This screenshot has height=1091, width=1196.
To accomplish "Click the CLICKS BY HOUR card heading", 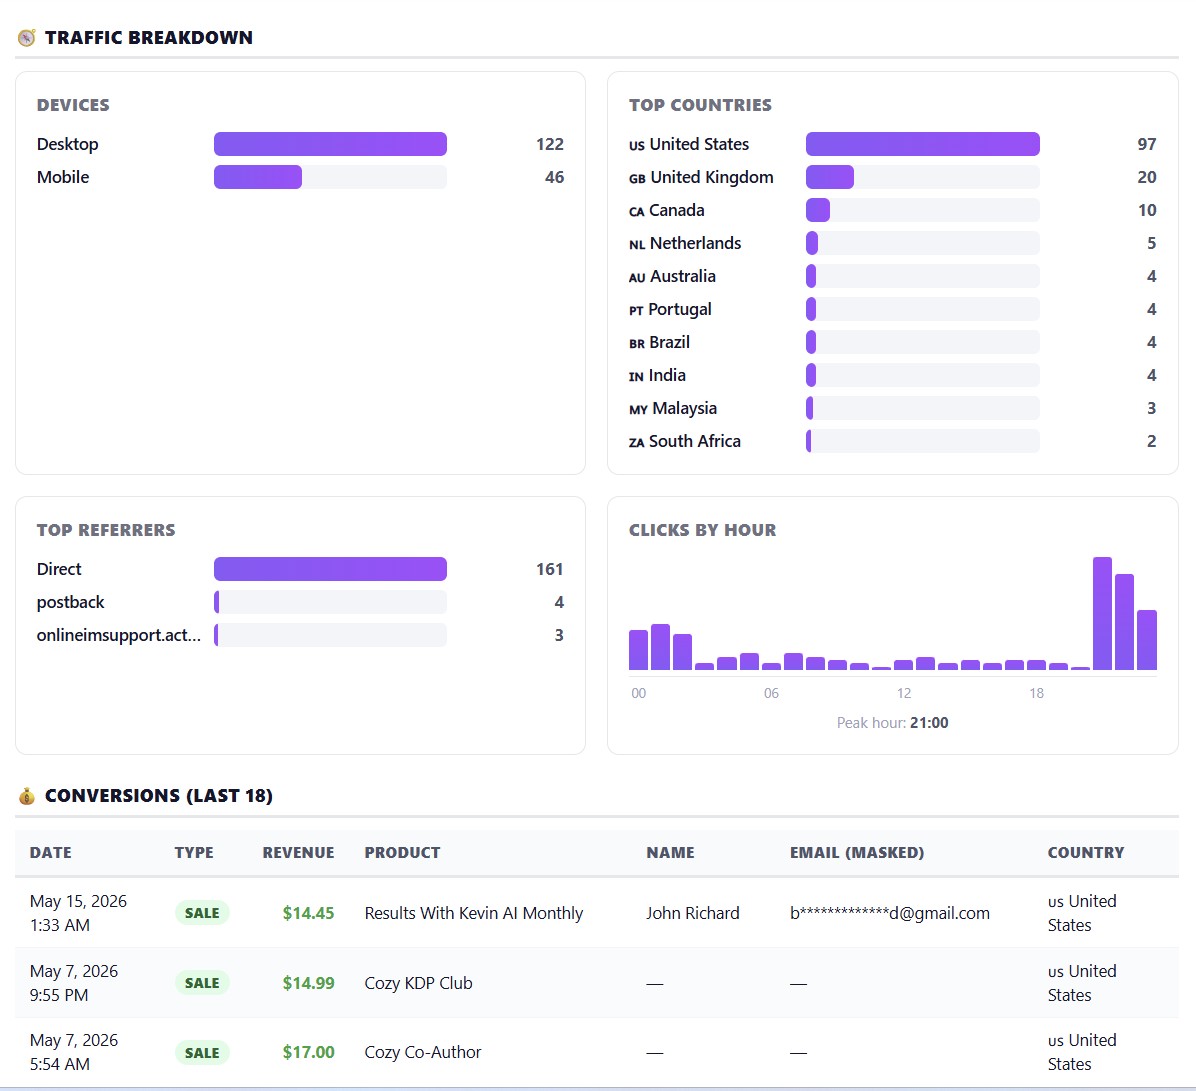I will (x=702, y=530).
